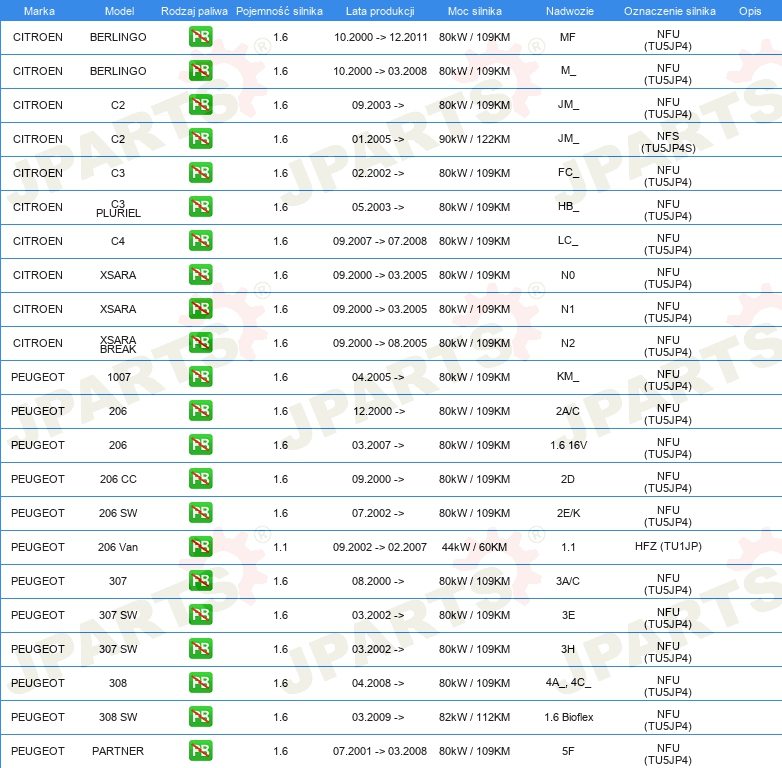Click the model name XSARA BREAK
782x768 pixels.
coord(118,345)
